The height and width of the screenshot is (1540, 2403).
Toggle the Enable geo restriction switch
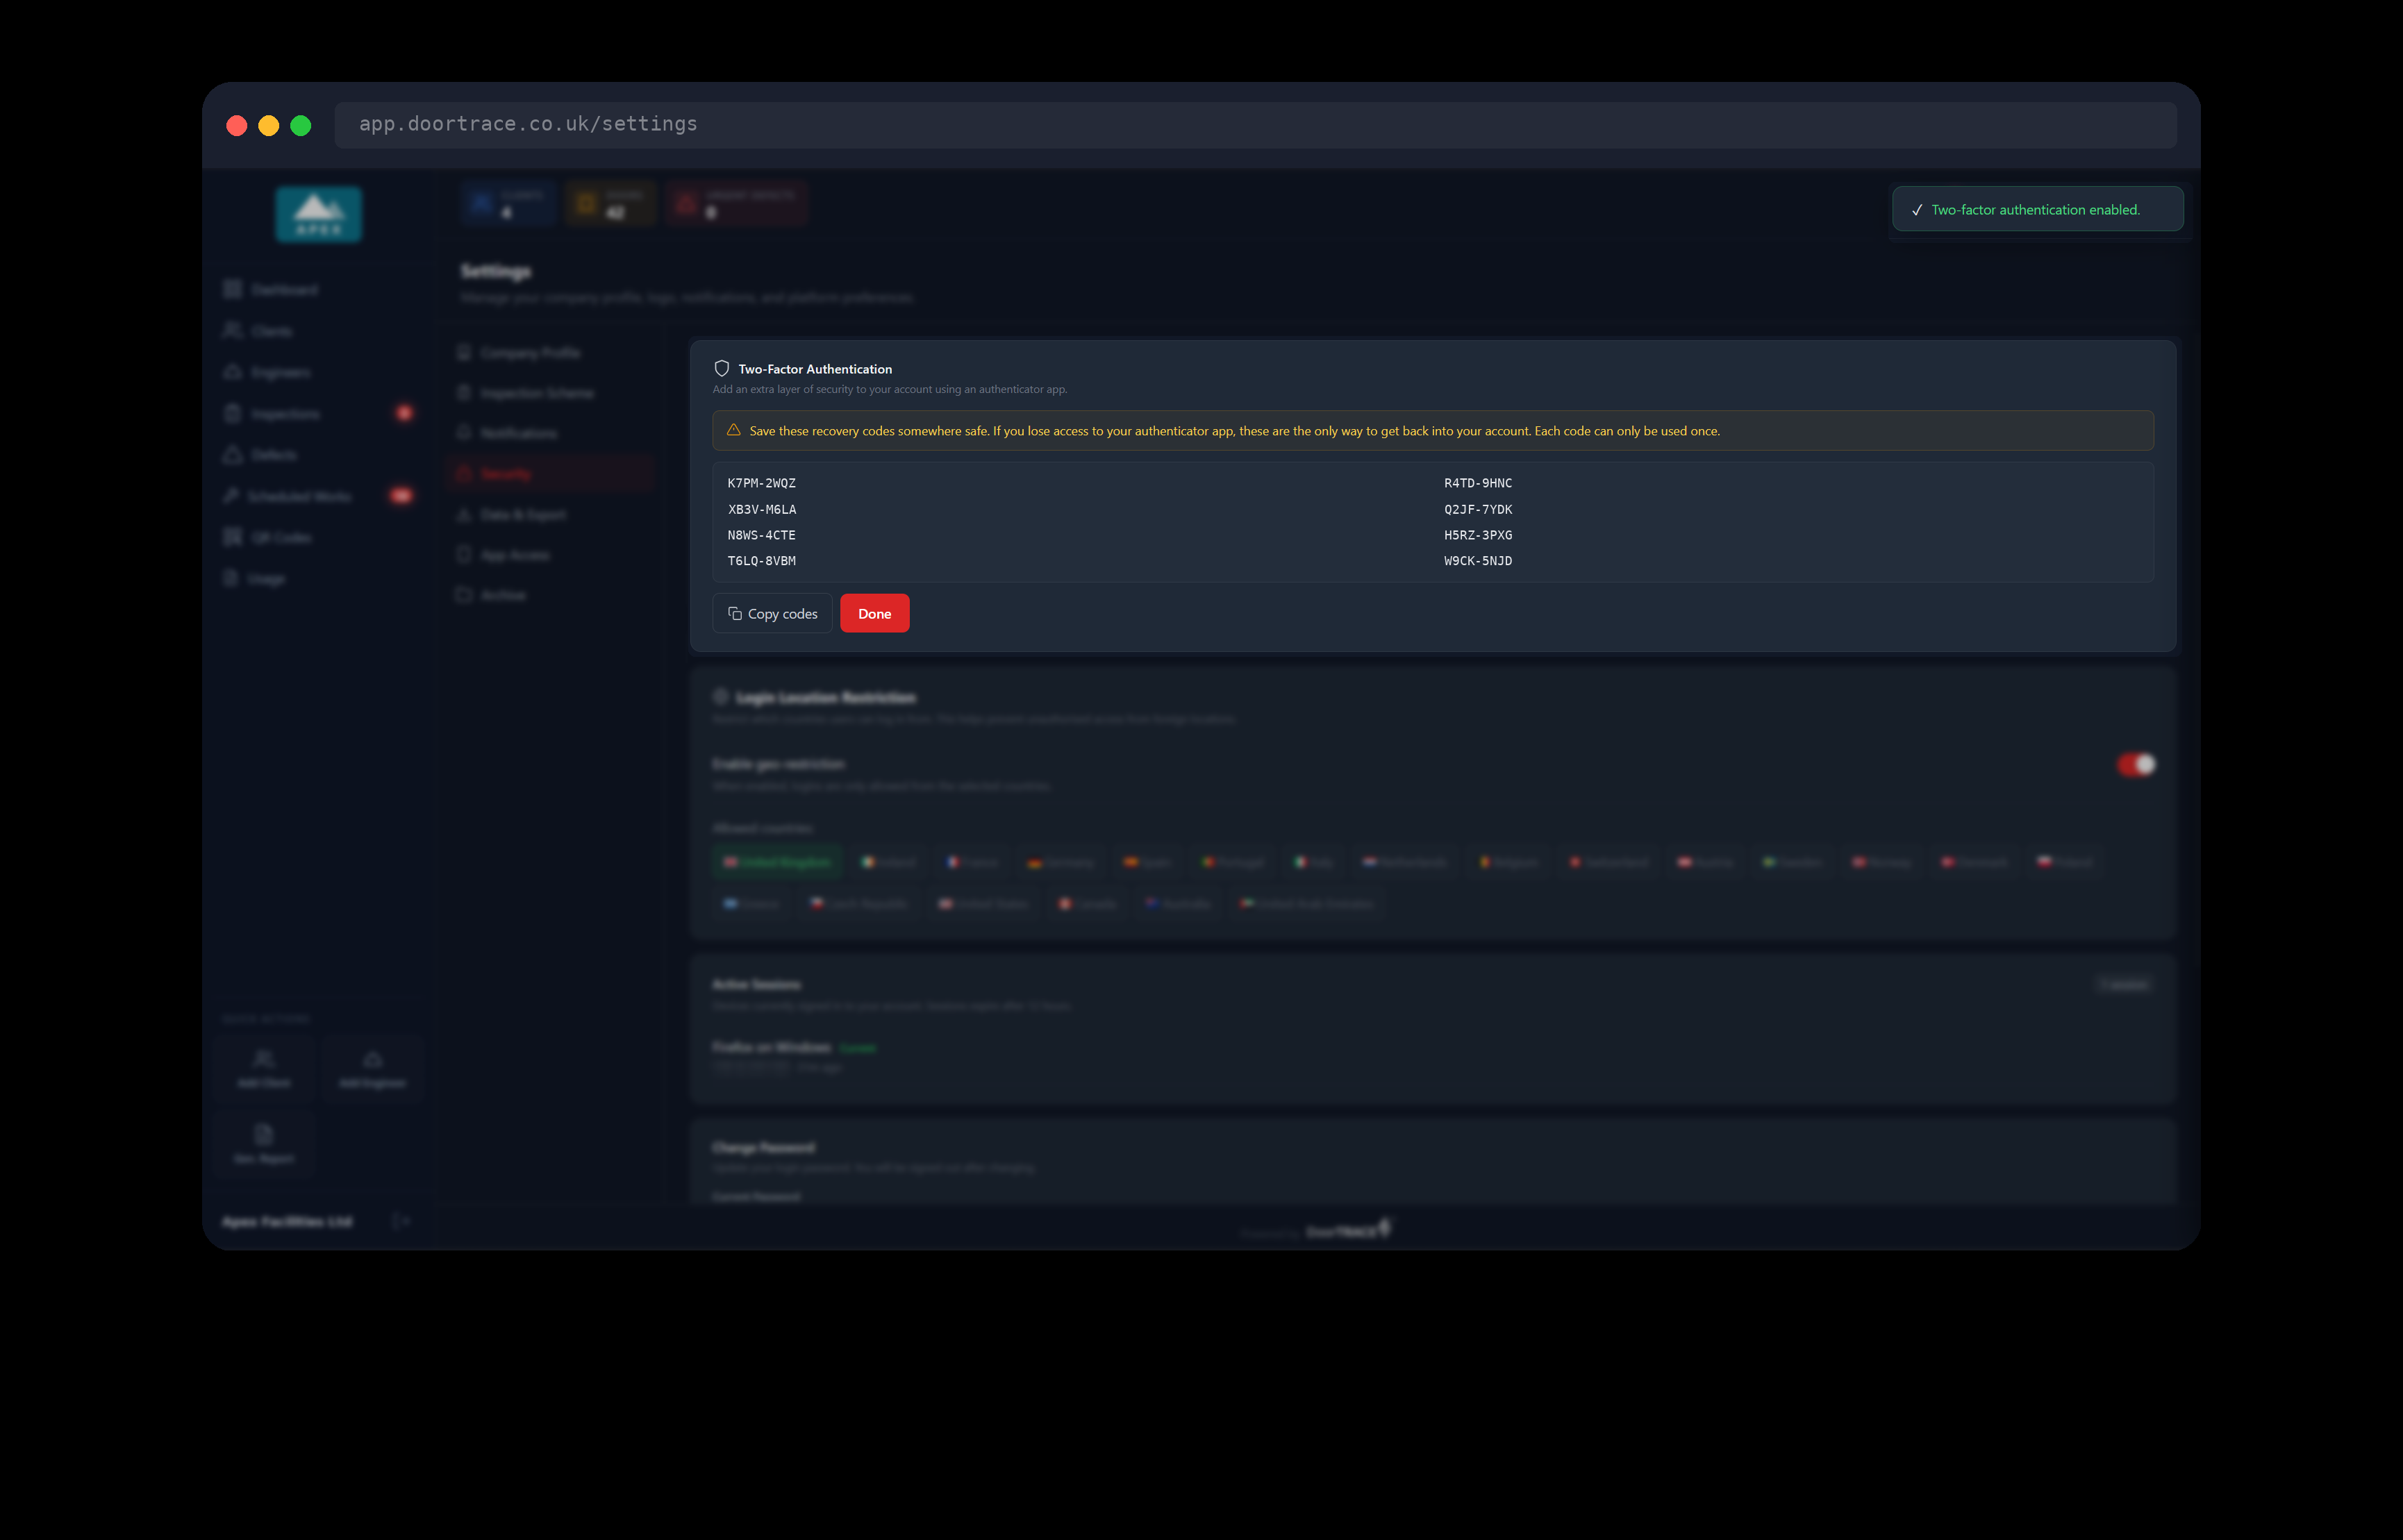(2135, 764)
